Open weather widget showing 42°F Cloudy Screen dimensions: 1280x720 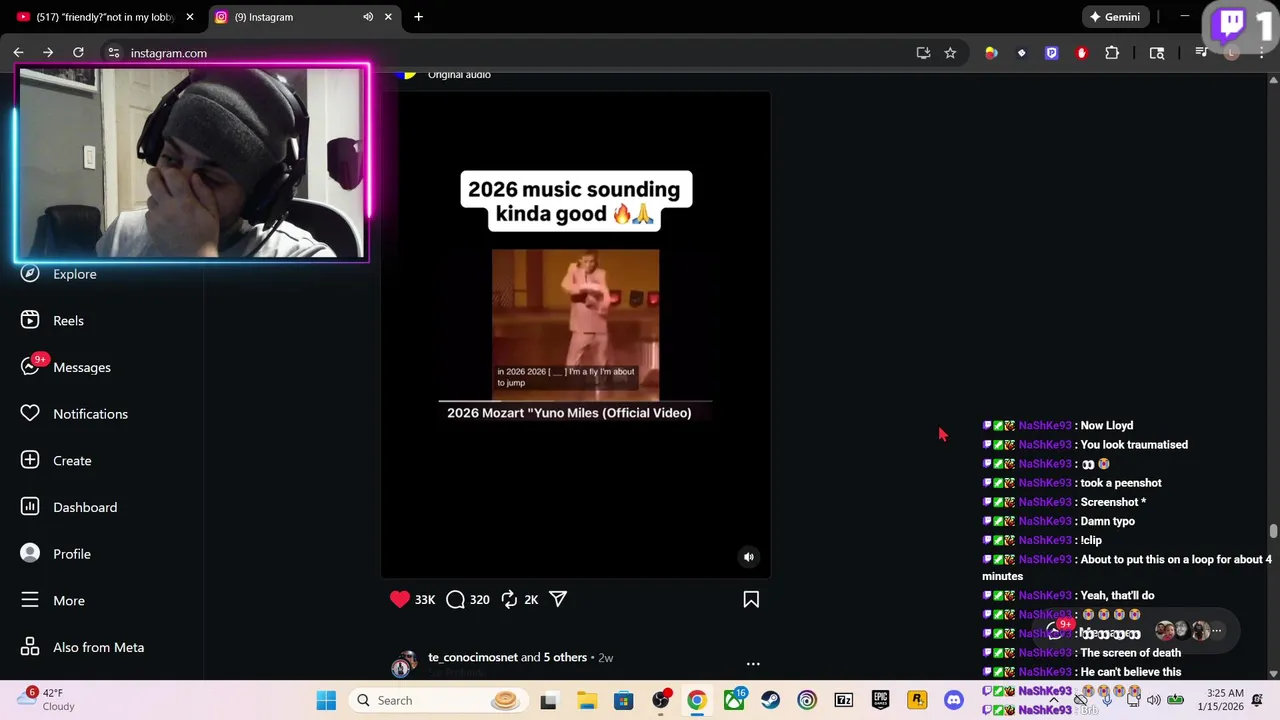click(48, 699)
